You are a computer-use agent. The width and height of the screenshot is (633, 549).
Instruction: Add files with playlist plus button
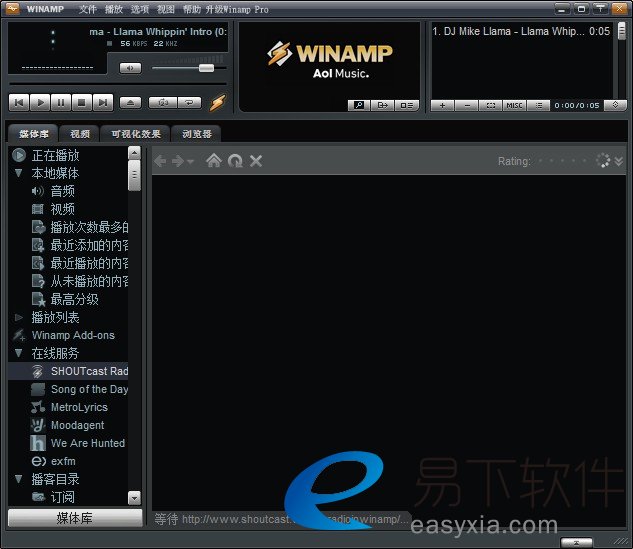(442, 105)
